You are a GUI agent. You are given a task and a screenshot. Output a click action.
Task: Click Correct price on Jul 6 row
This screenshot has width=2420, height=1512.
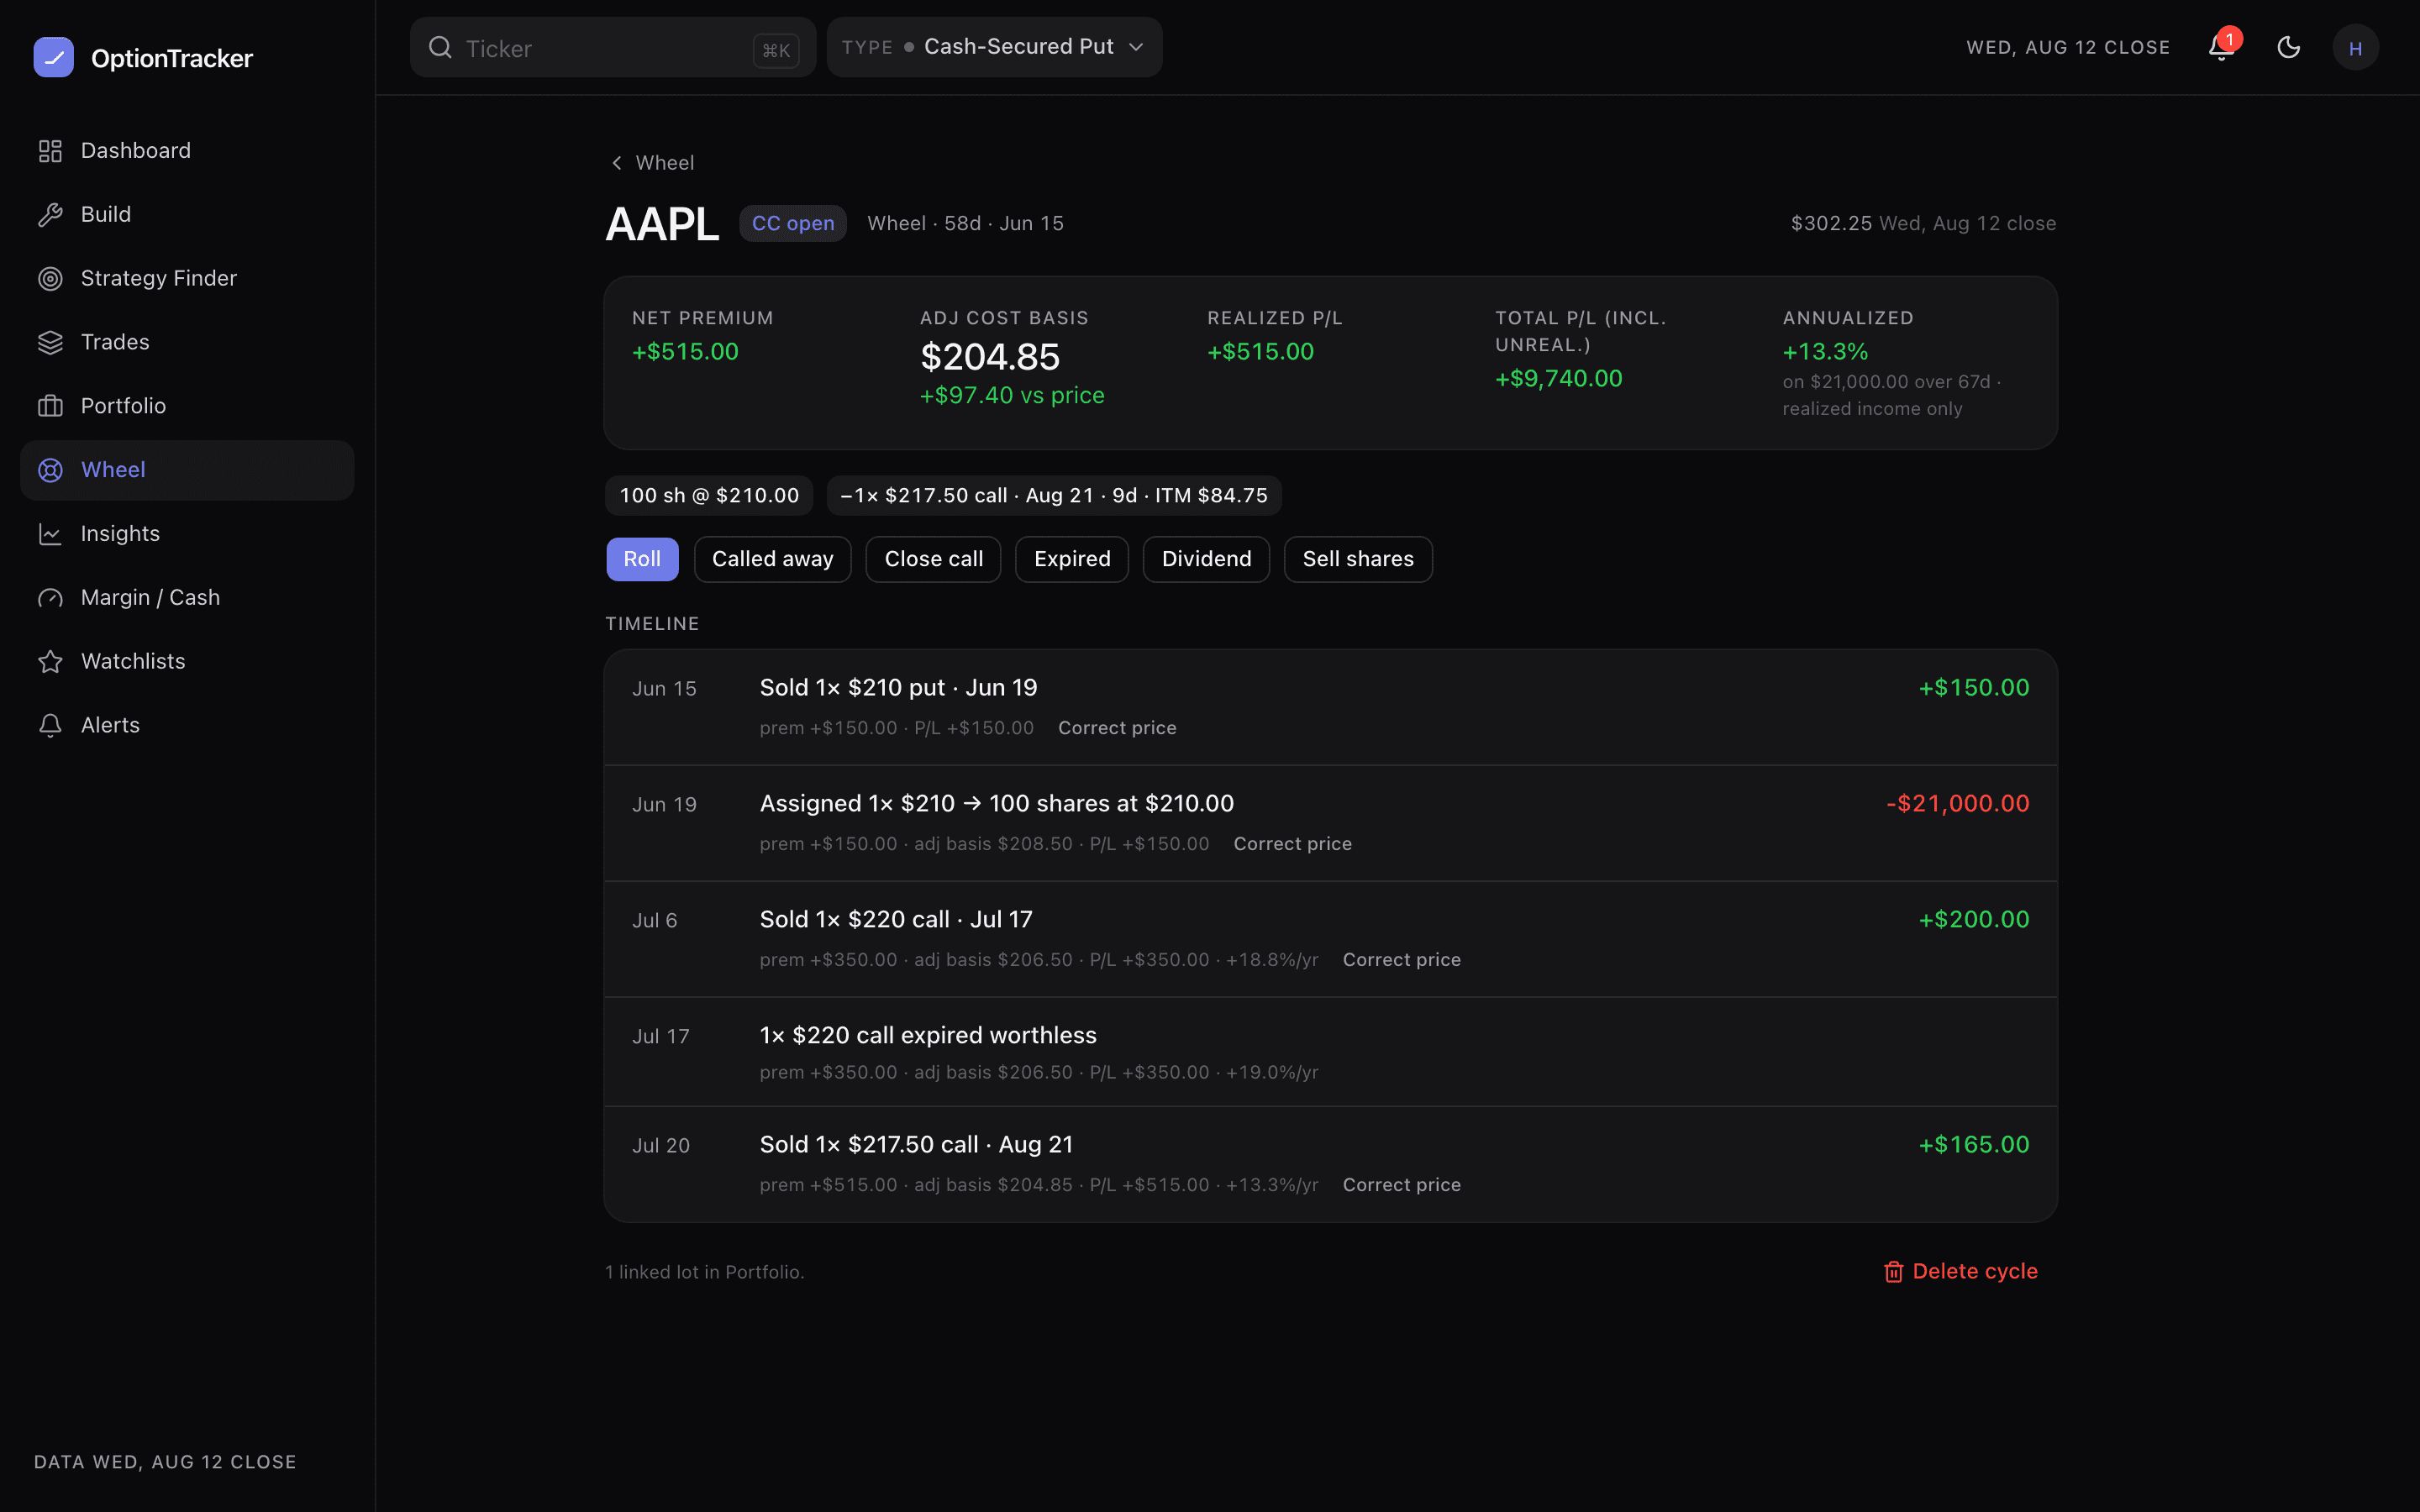pos(1401,960)
